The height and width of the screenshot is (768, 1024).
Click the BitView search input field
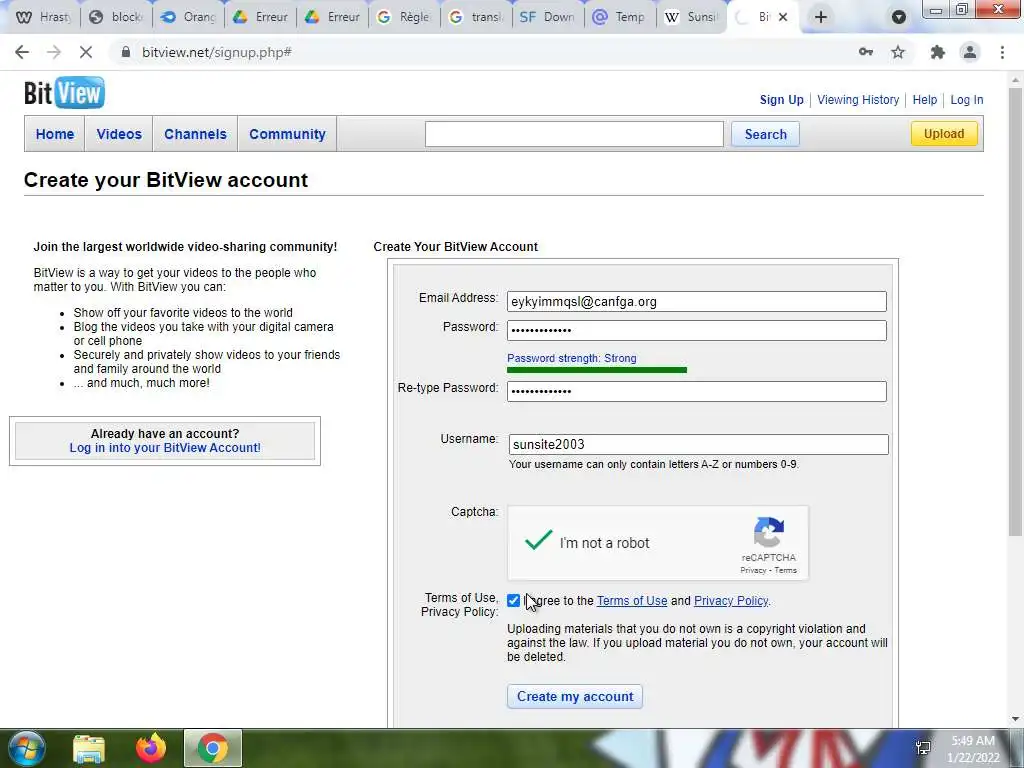click(x=574, y=134)
